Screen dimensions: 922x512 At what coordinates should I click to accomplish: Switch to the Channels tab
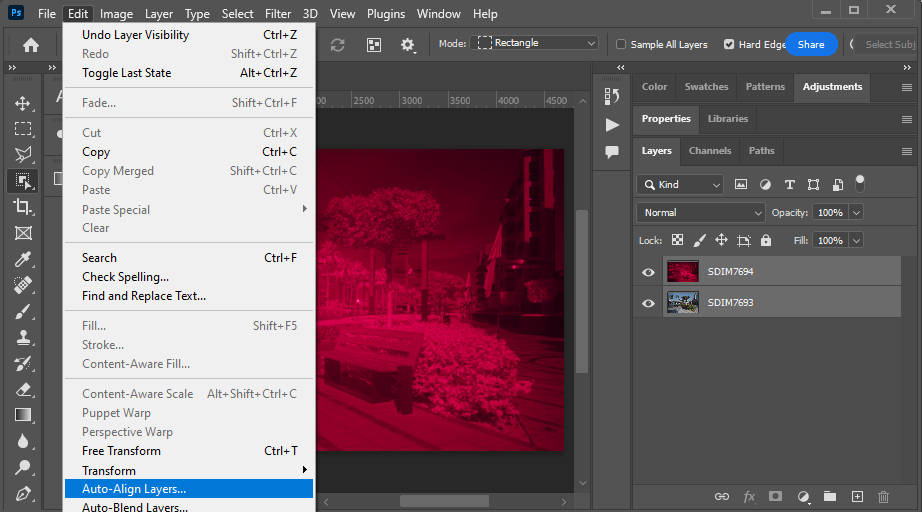[710, 151]
